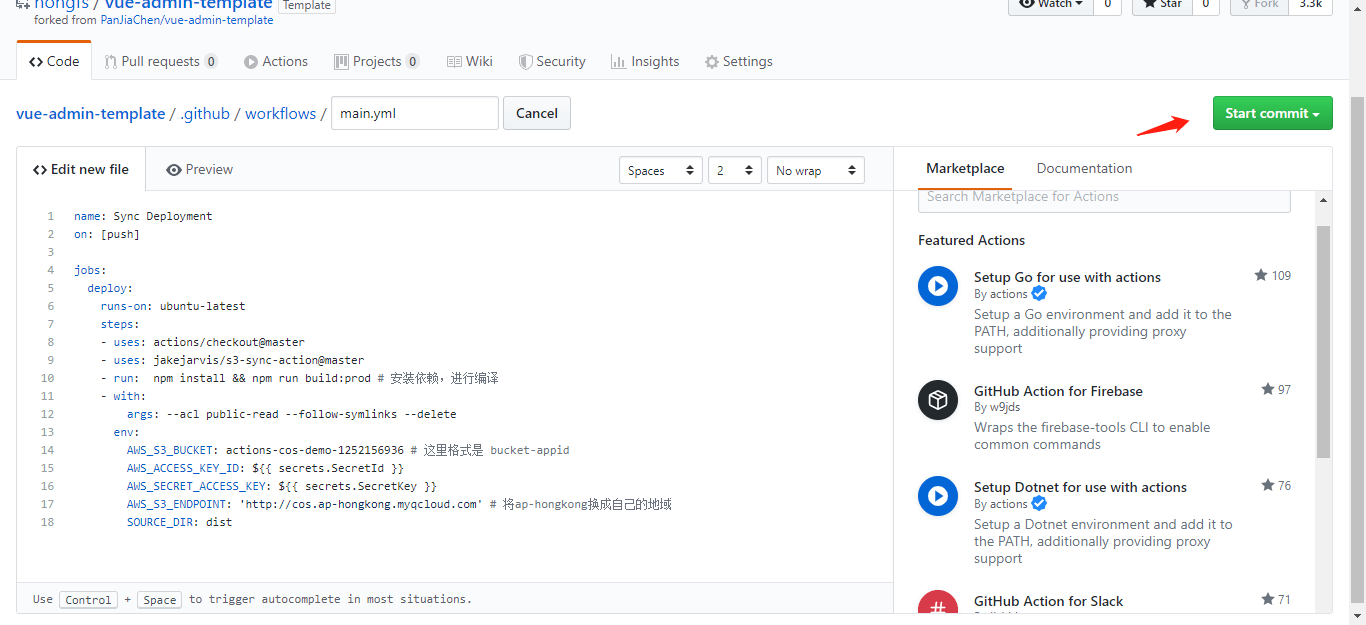Click the "npm install && npm run build:prod" line
The image size is (1366, 625).
[x=299, y=378]
